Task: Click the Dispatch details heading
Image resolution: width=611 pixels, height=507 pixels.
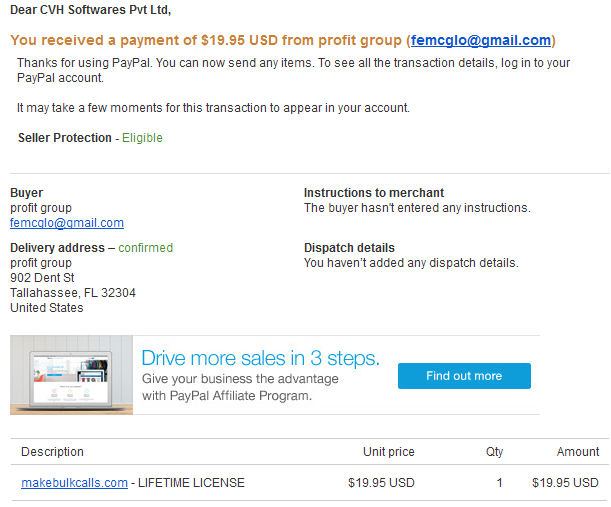Action: (x=349, y=248)
